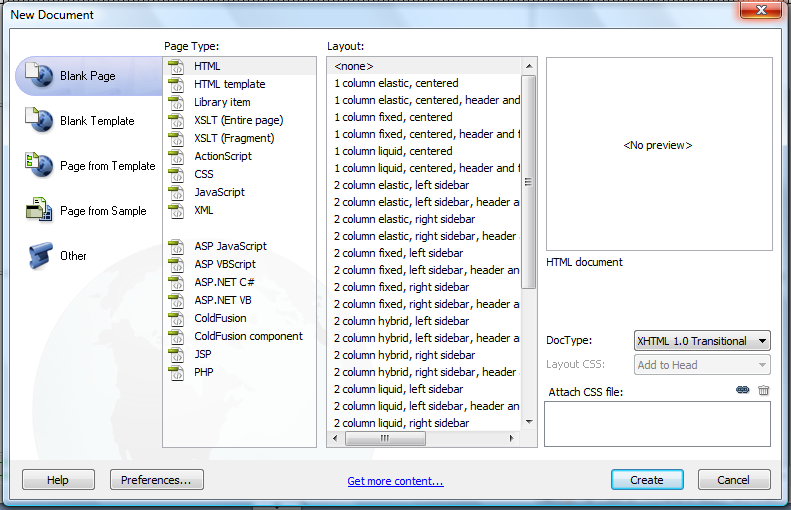Click the ASP VBScript file icon
The image size is (791, 510).
click(x=176, y=265)
